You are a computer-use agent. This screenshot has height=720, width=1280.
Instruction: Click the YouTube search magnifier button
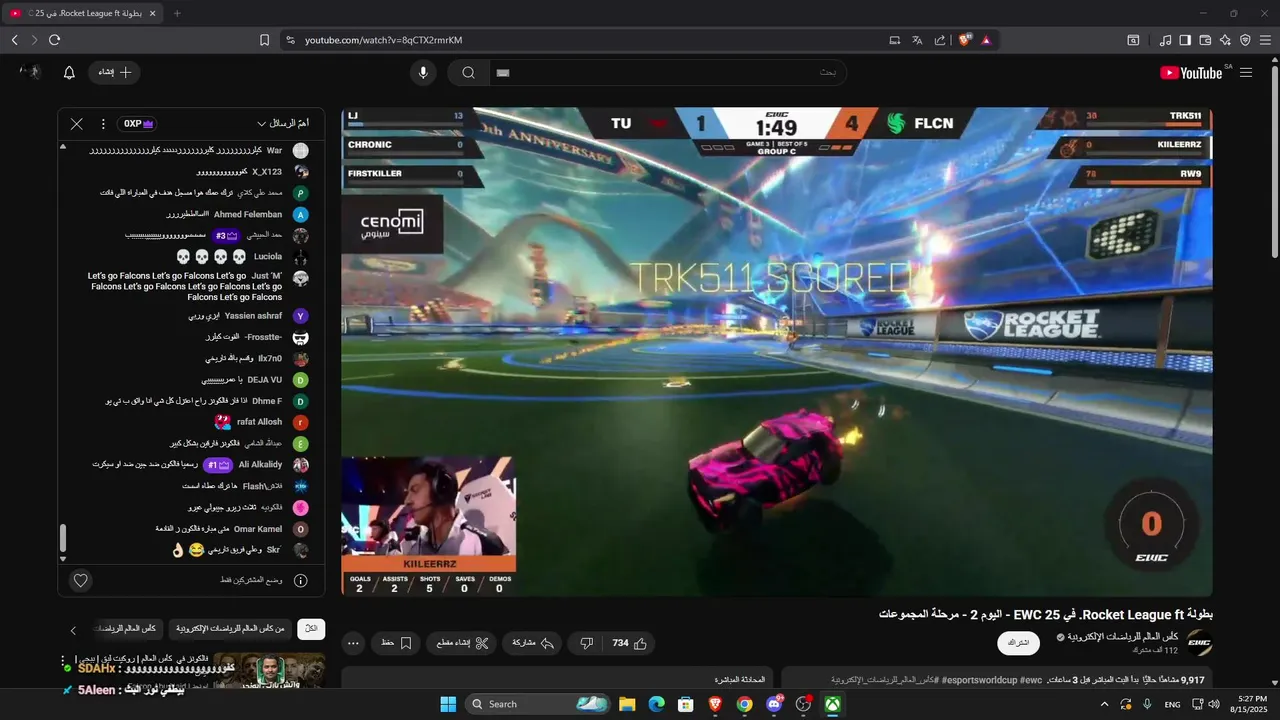tap(468, 72)
